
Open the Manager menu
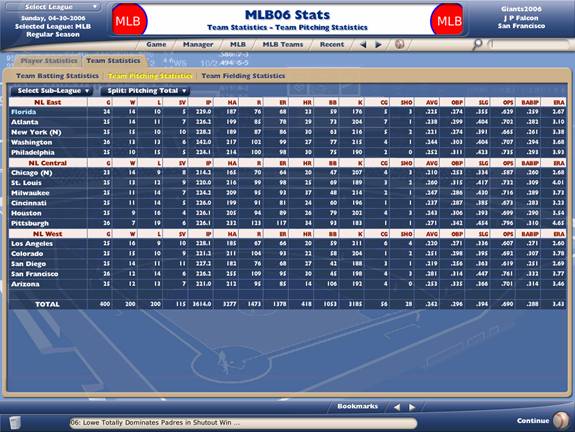click(198, 44)
